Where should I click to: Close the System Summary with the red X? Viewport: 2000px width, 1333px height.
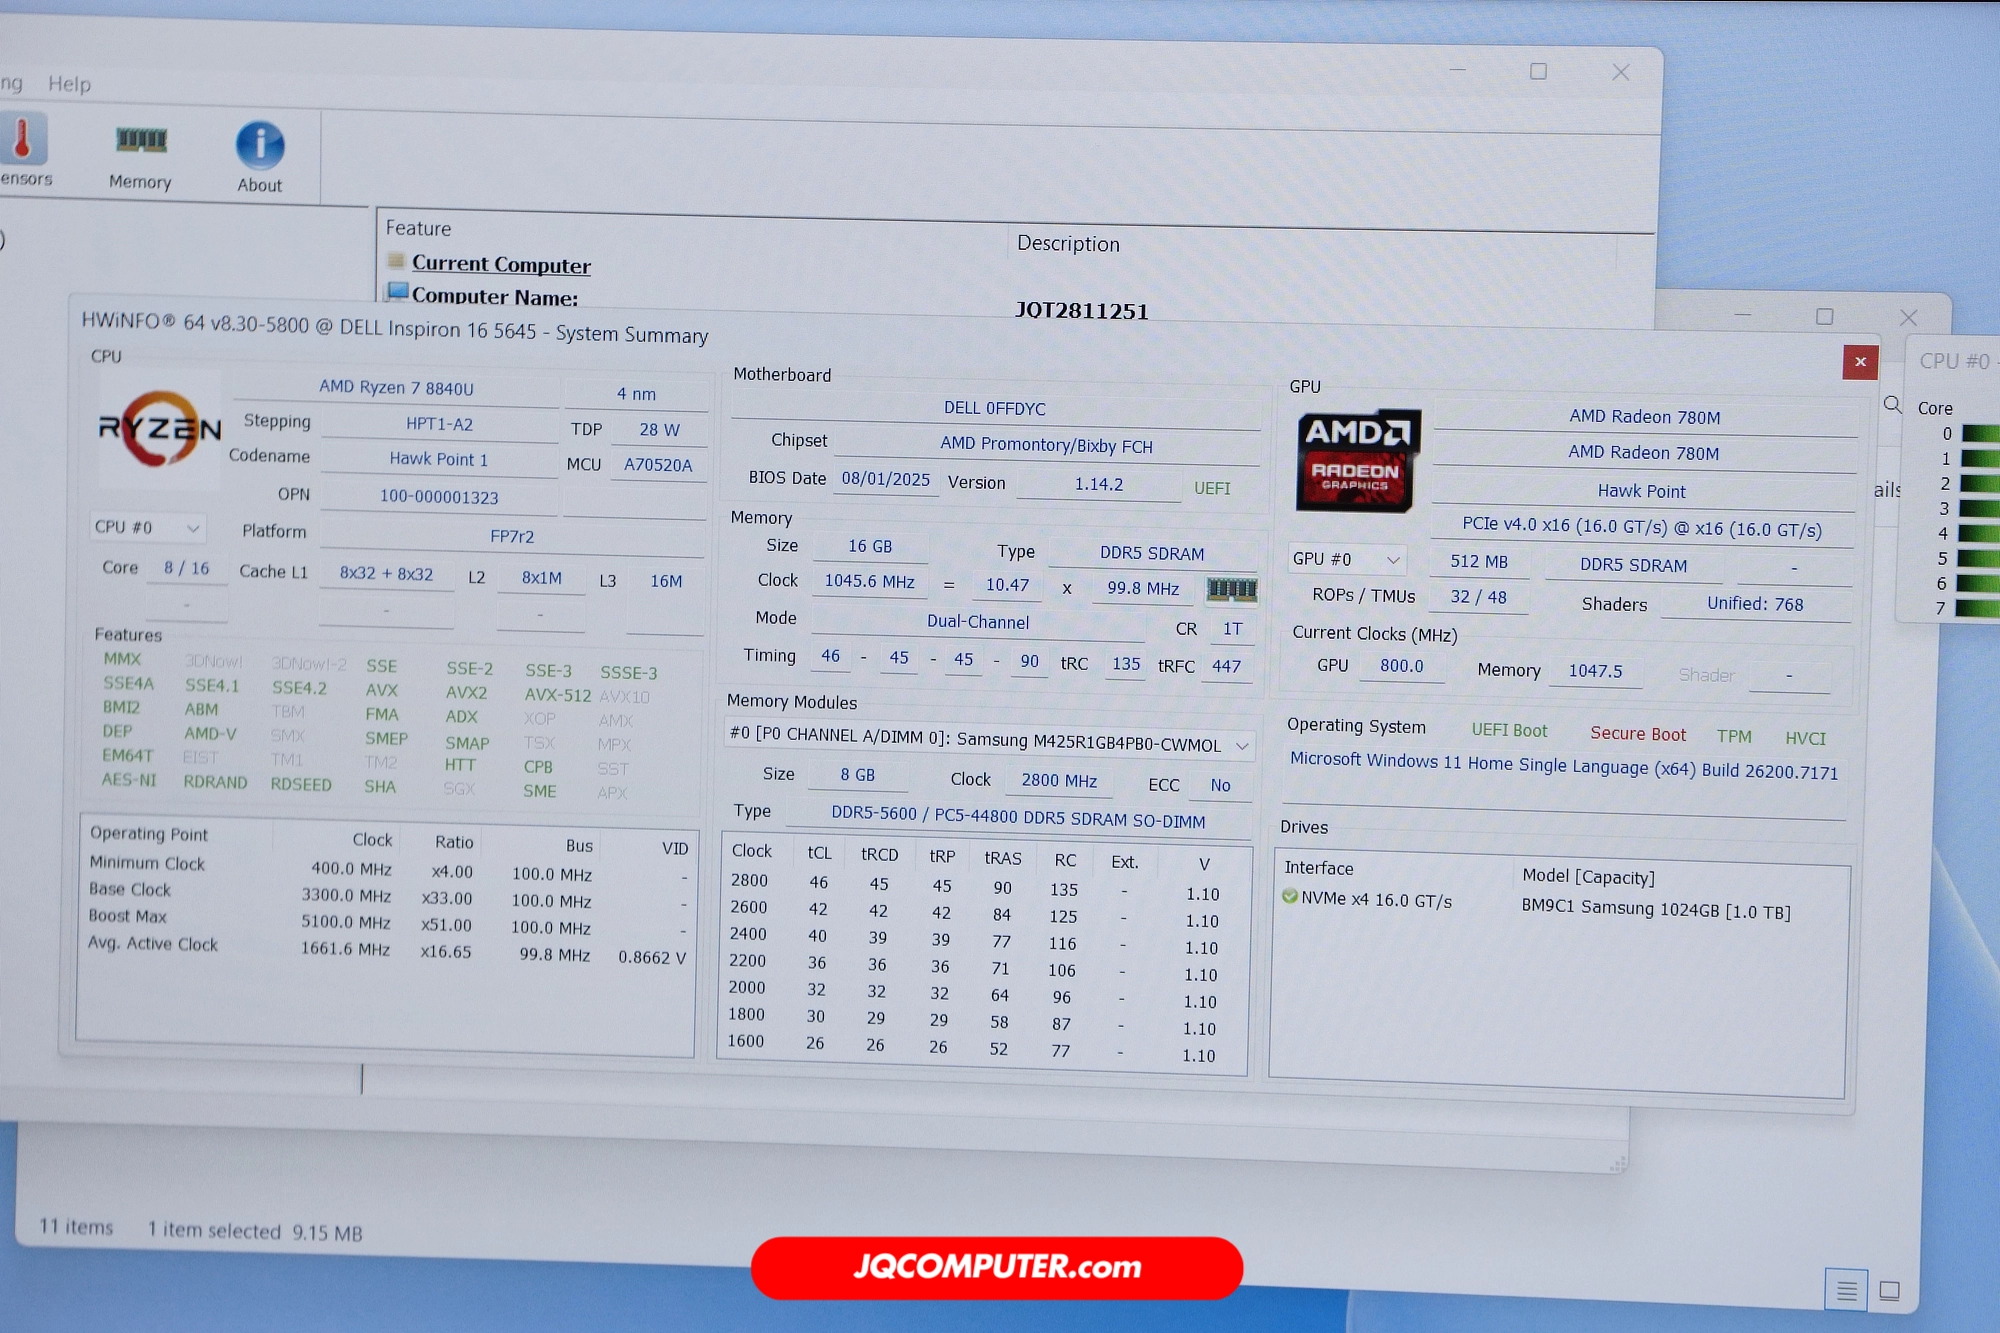[1859, 362]
